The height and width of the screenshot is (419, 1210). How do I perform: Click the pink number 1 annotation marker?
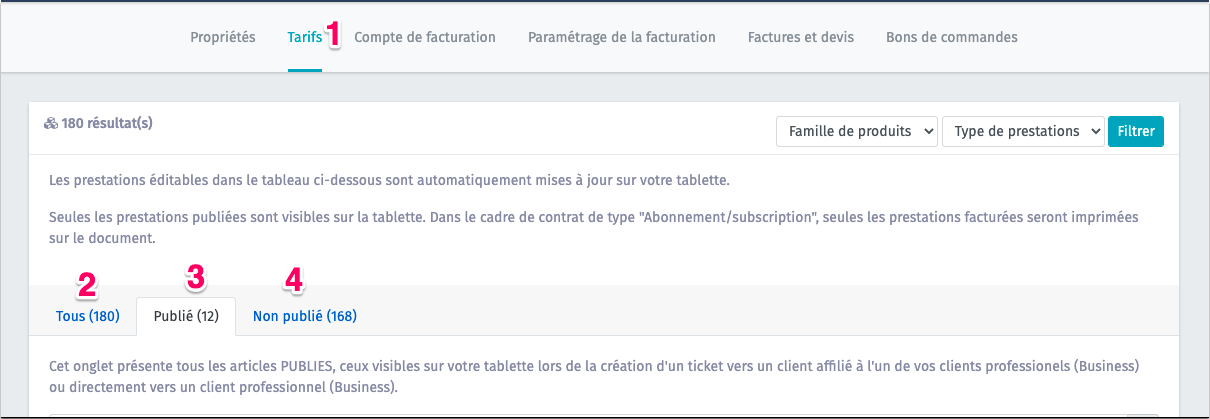335,34
